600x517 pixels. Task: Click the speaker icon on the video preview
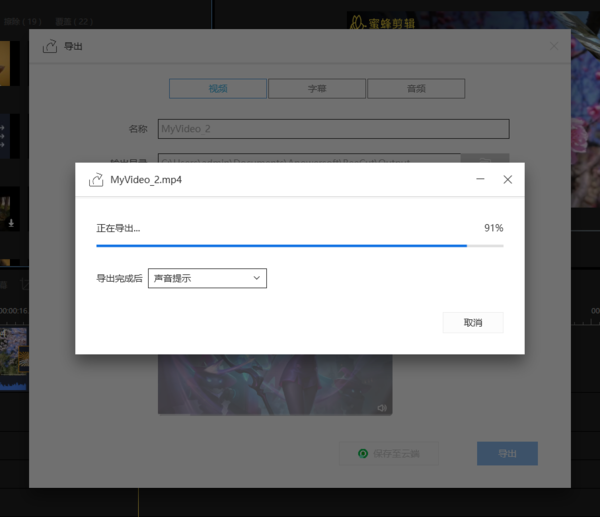(381, 407)
